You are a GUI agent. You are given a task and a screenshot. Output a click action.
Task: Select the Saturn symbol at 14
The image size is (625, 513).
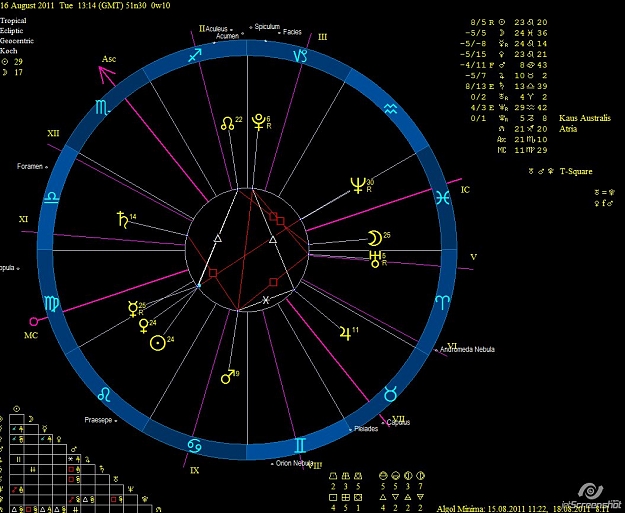(x=122, y=220)
